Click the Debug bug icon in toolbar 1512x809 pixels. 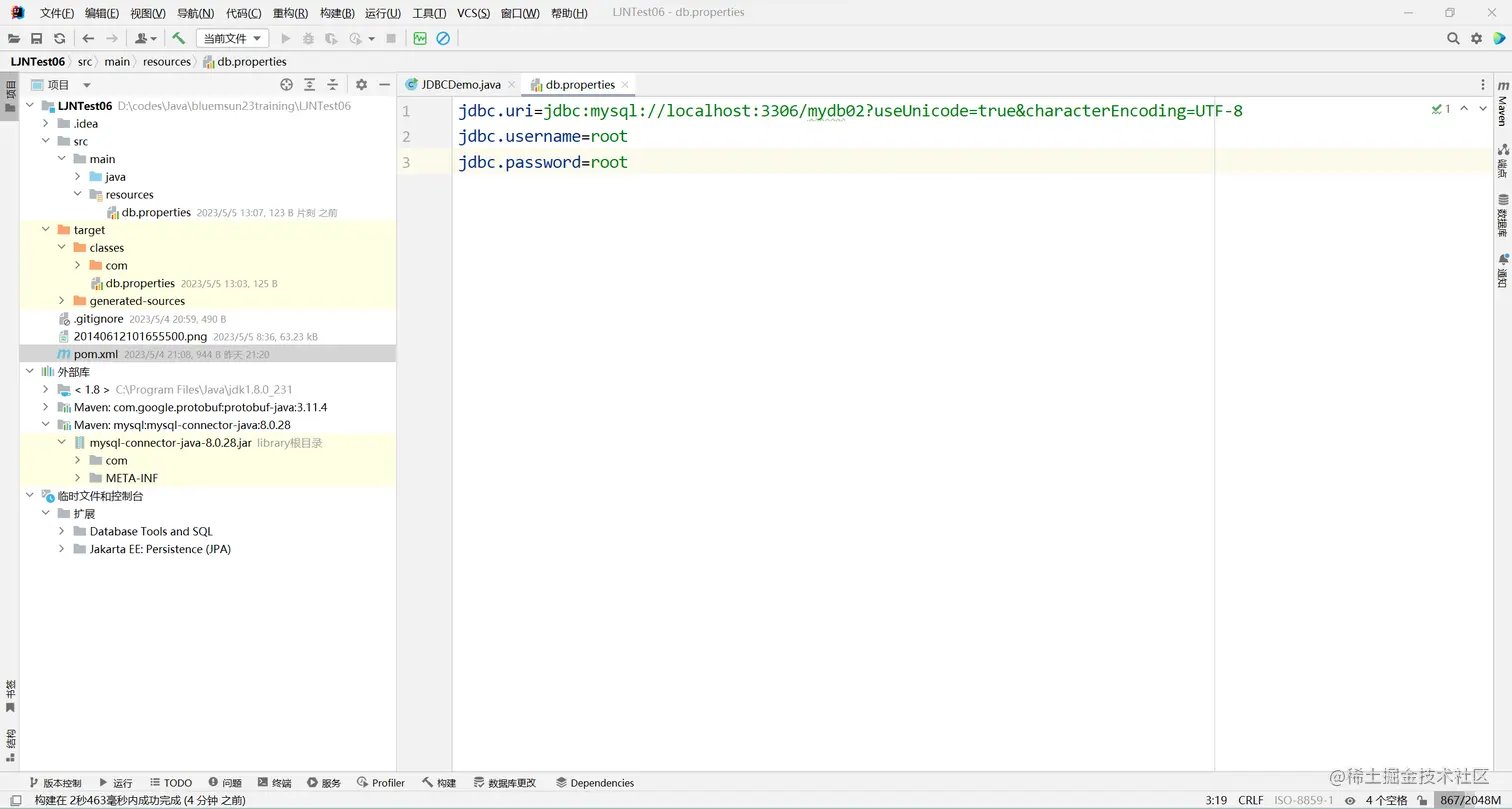pyautogui.click(x=308, y=38)
